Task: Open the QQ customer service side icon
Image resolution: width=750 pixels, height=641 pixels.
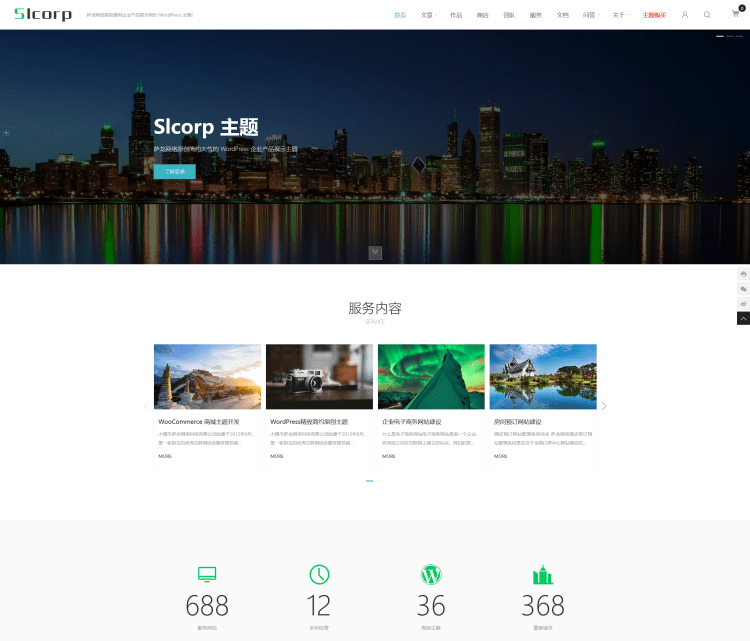Action: pos(743,274)
